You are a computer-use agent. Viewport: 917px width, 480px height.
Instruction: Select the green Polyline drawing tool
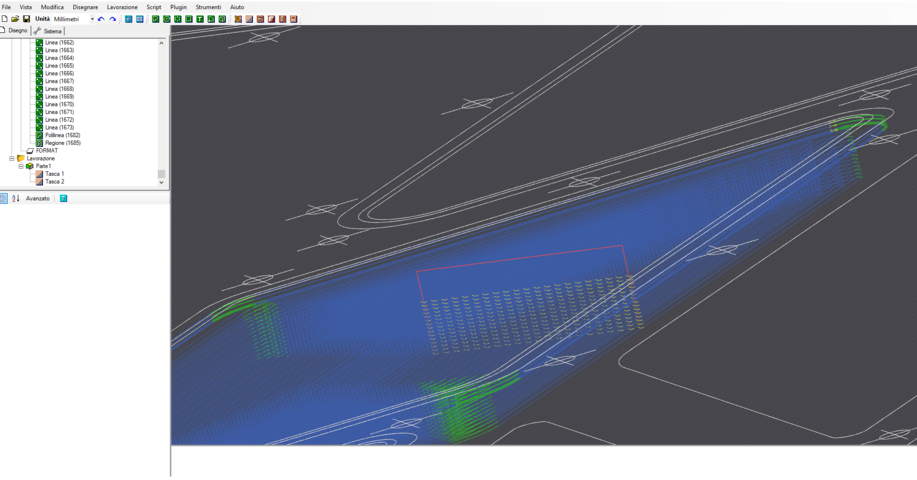click(156, 19)
